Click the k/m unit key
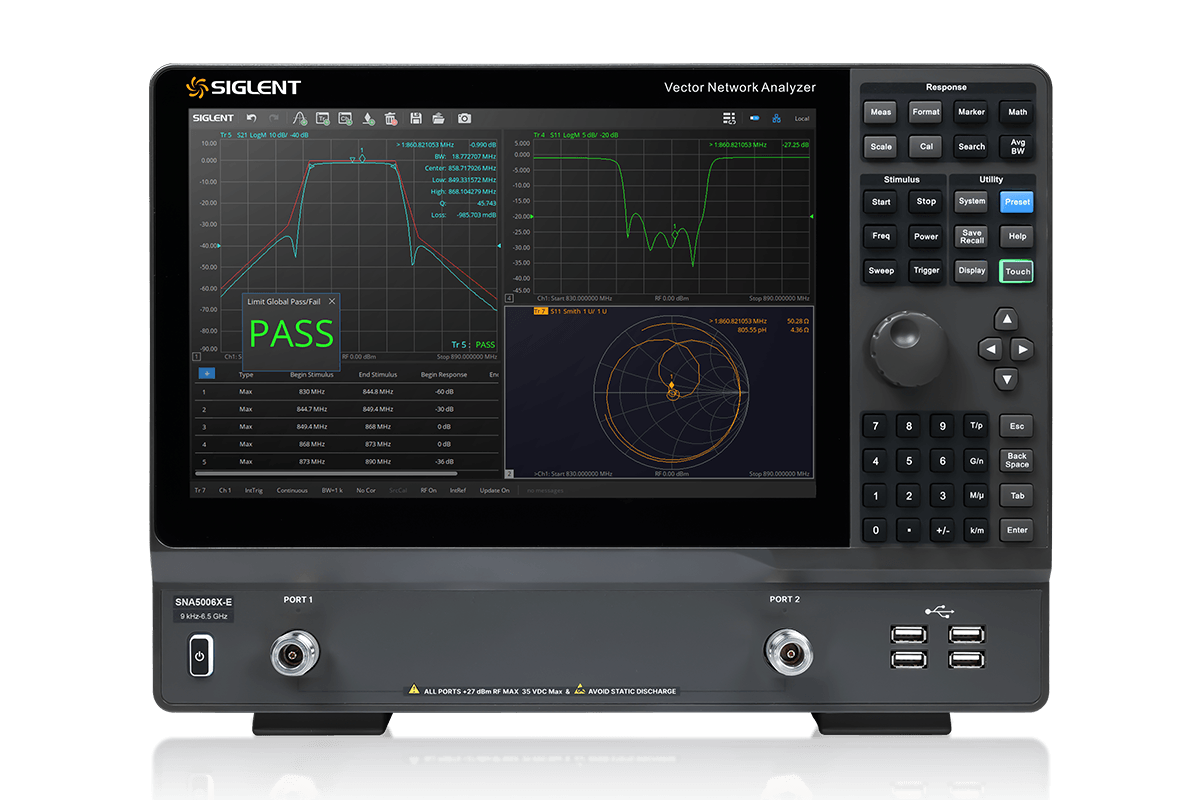Screen dimensions: 1200x800 click(976, 530)
